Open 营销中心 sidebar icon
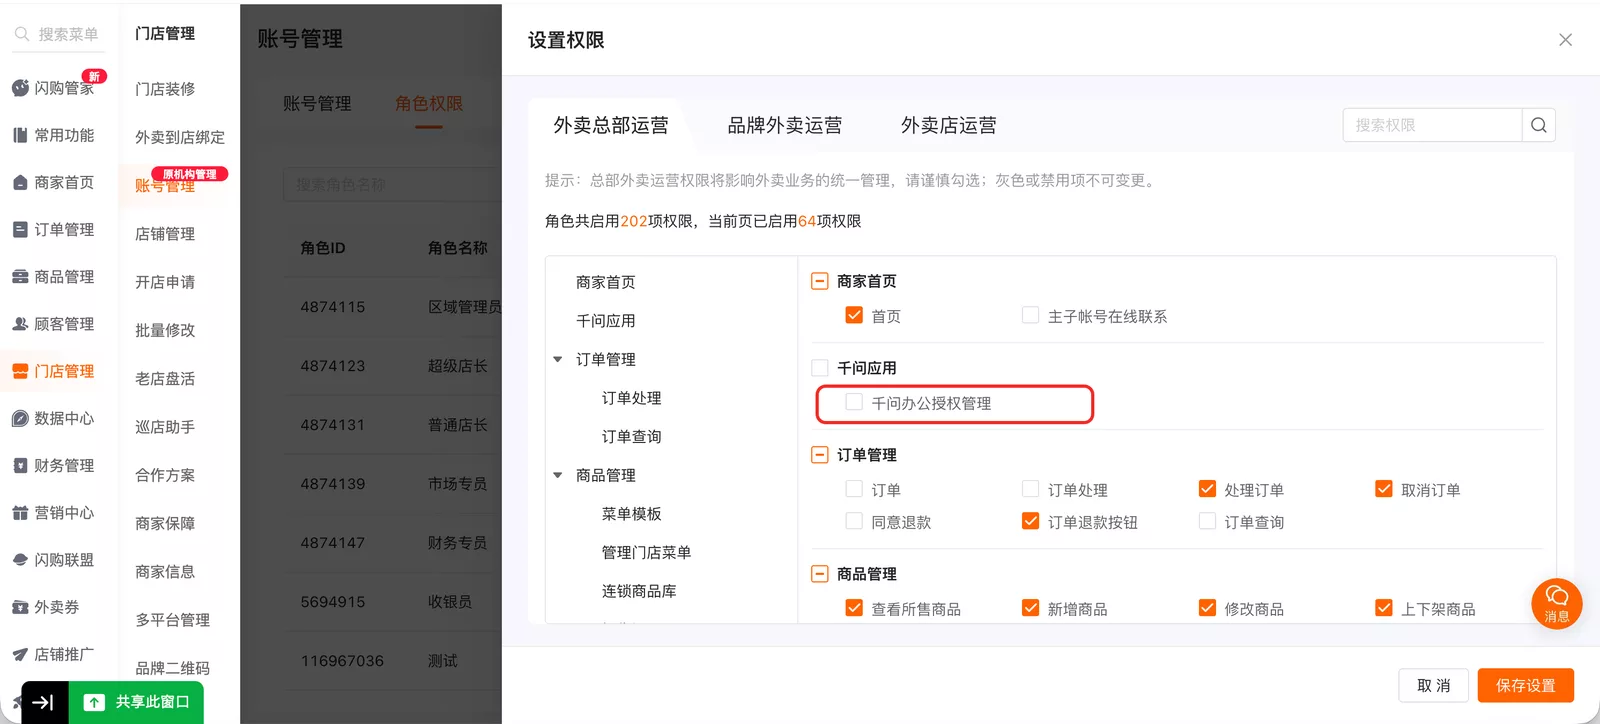The width and height of the screenshot is (1600, 724). [20, 512]
